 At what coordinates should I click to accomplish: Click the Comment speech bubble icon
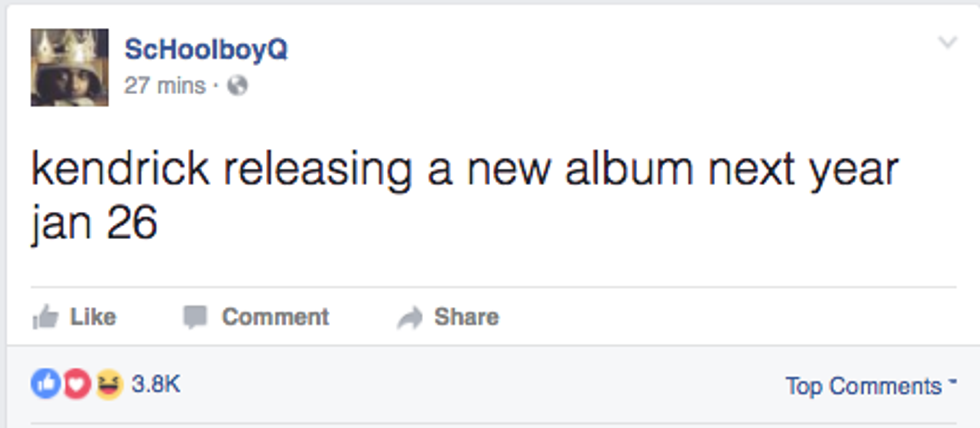194,318
